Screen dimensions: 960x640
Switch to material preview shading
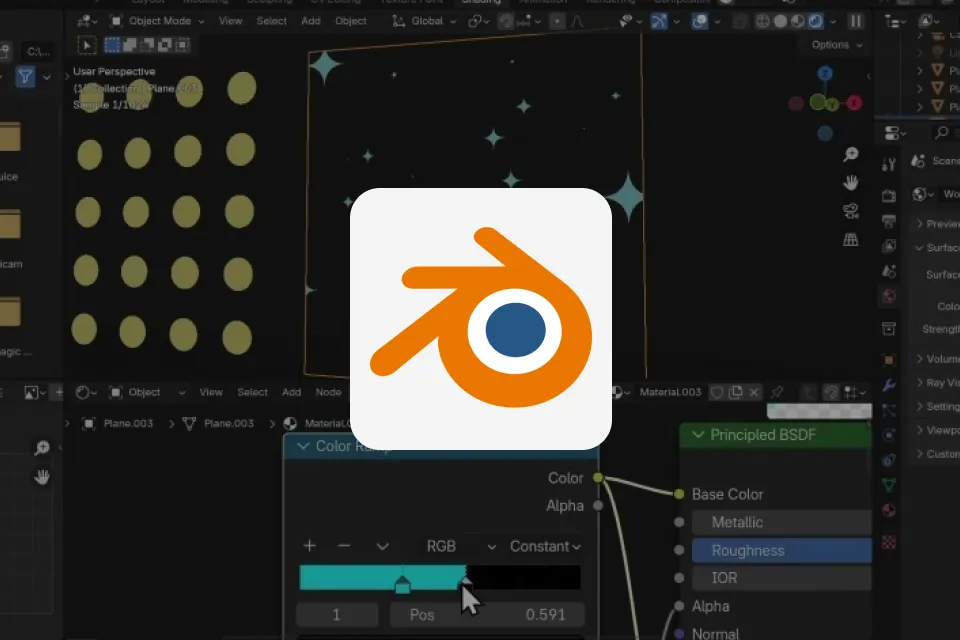click(798, 21)
